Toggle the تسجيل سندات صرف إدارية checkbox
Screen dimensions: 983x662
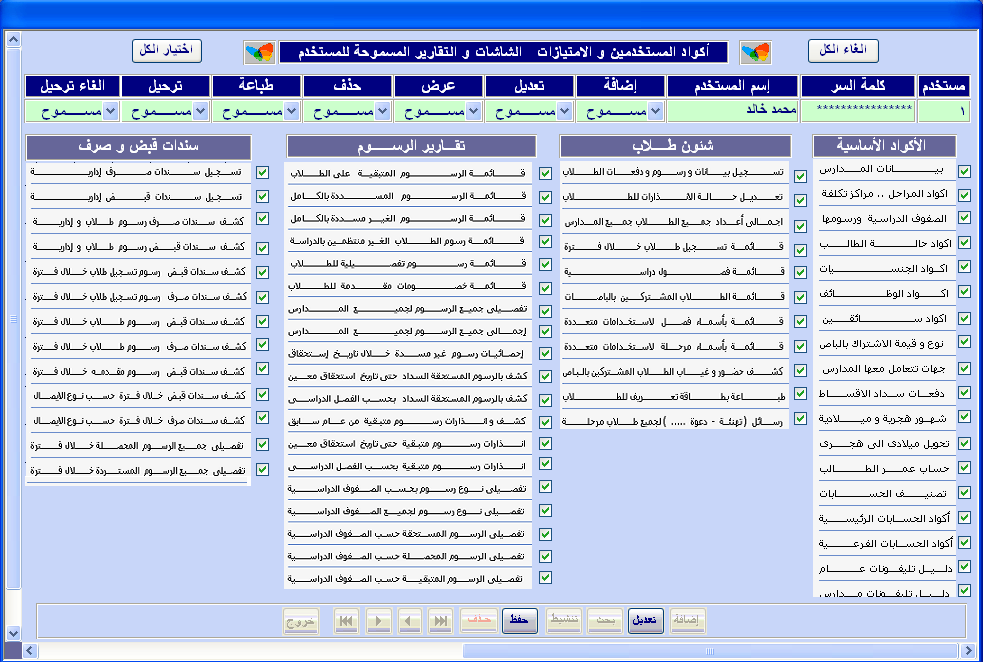[x=262, y=172]
